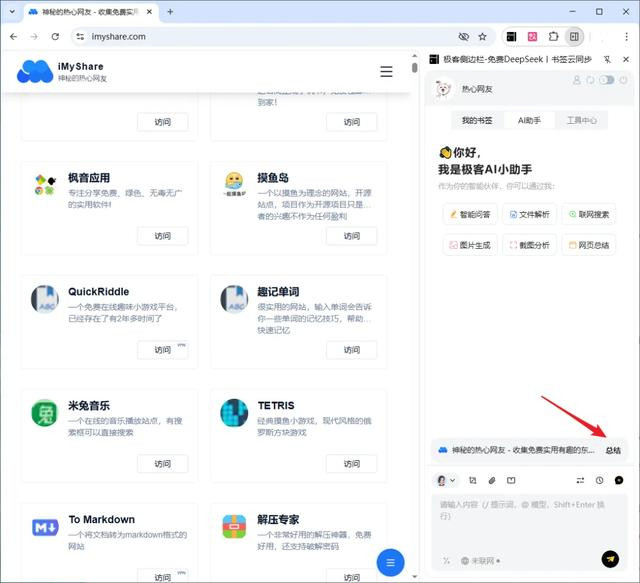Visit the 摸鱼岛 site

351,236
